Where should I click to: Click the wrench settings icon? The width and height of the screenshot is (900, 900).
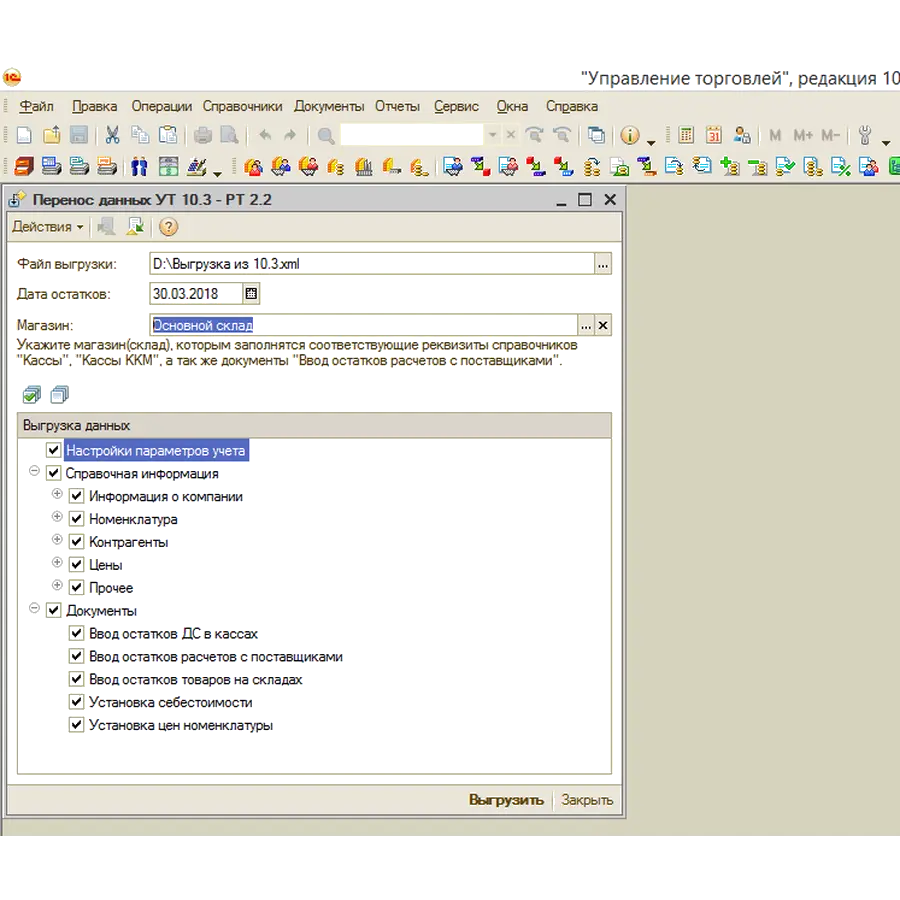coord(864,135)
